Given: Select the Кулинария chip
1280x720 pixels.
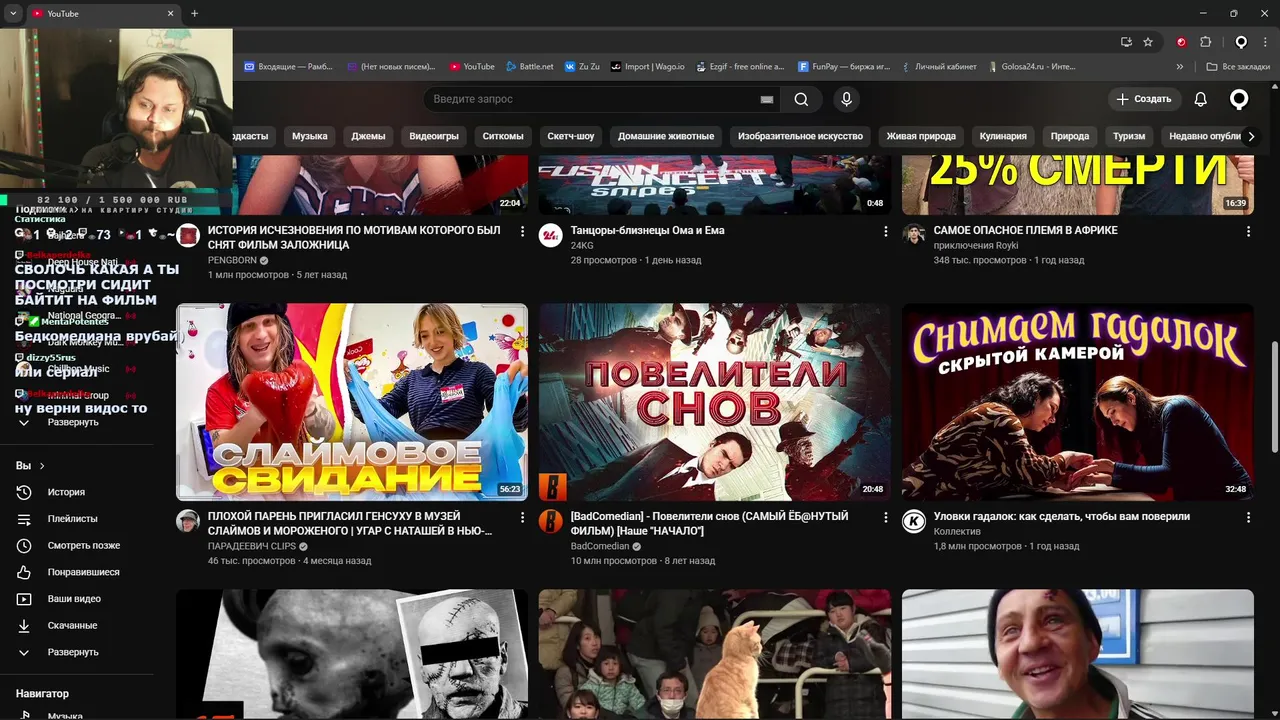Looking at the screenshot, I should tap(1003, 136).
